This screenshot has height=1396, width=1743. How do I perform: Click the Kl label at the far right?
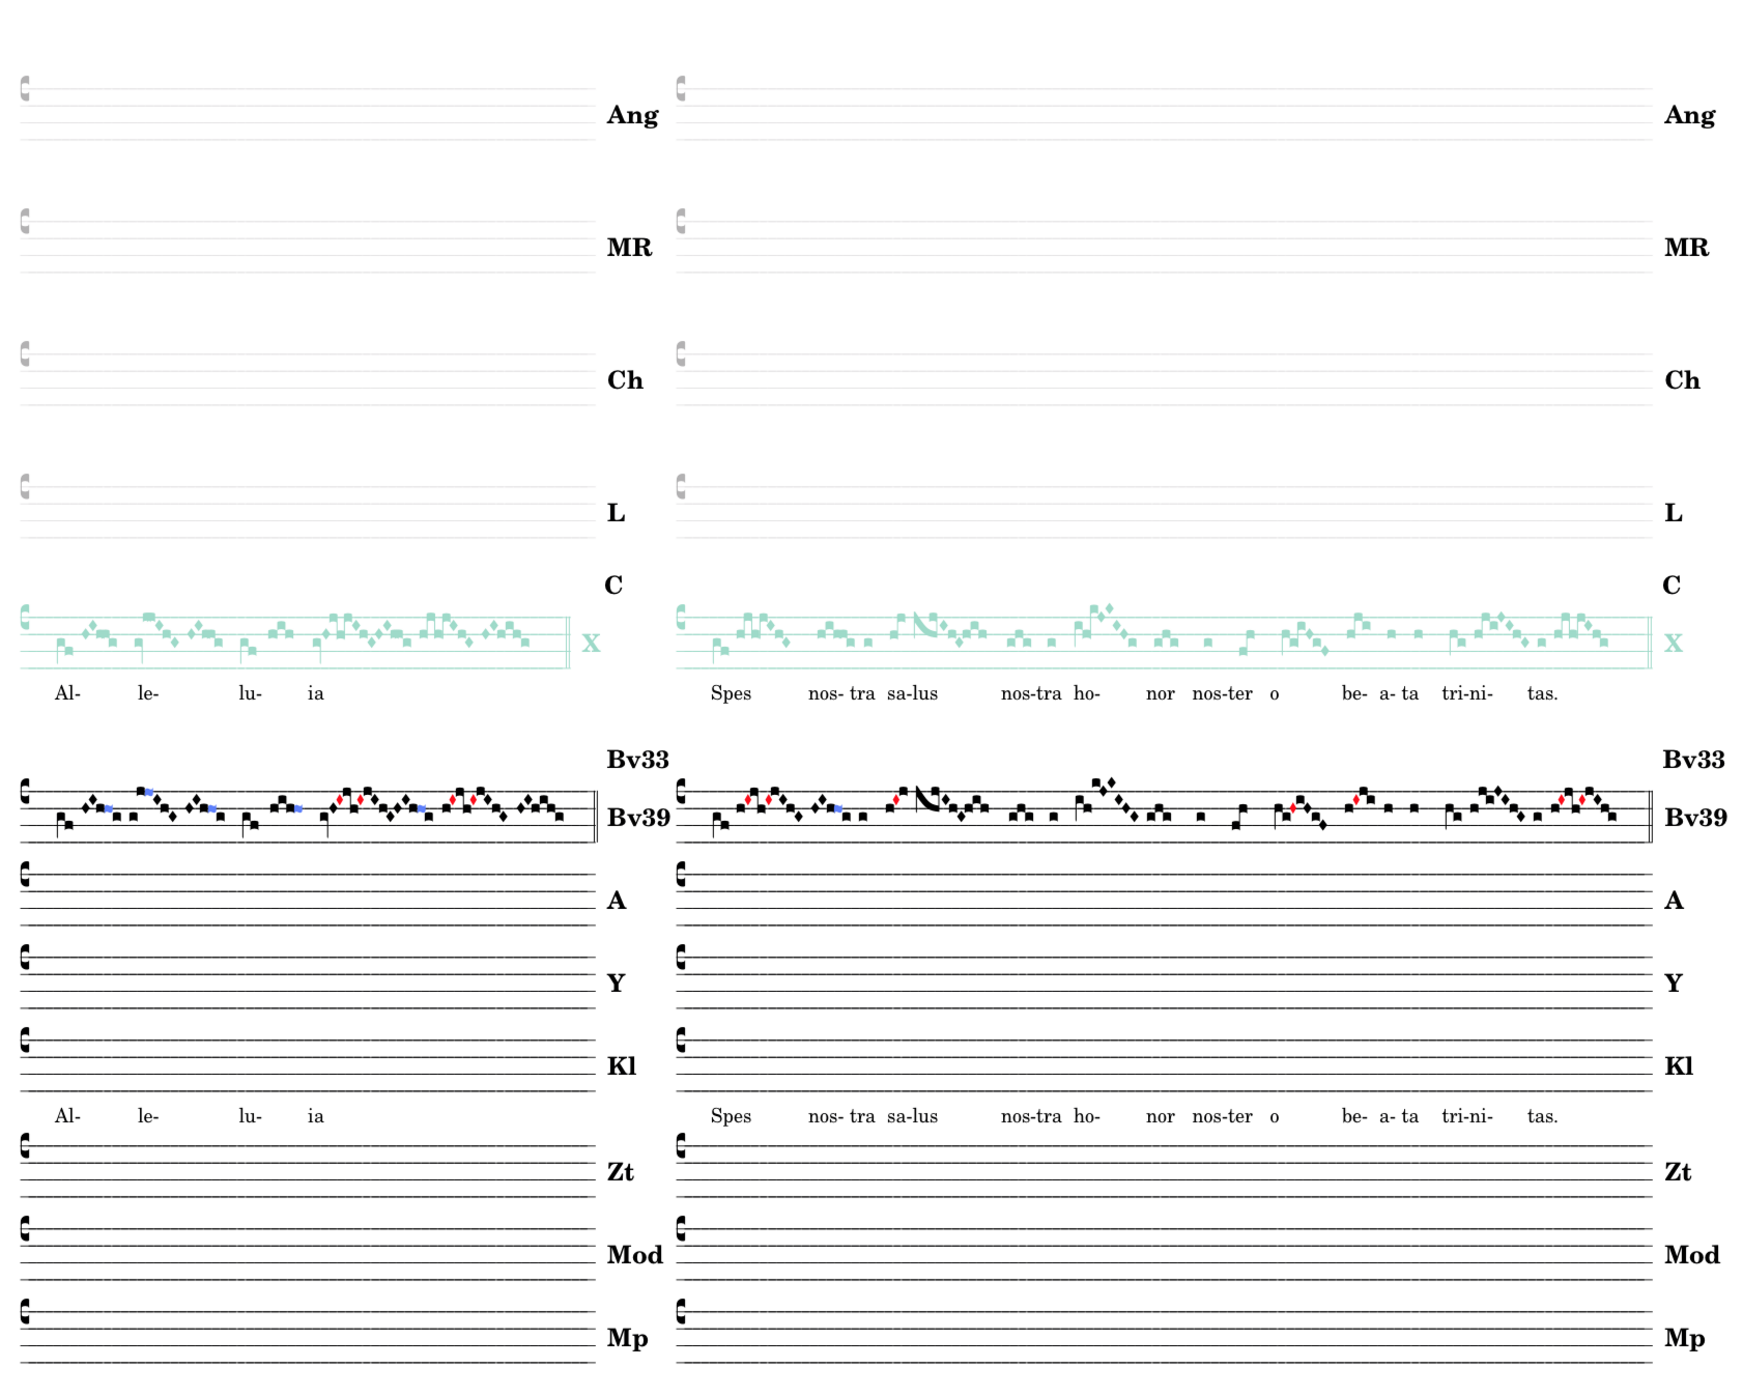pos(1678,1066)
